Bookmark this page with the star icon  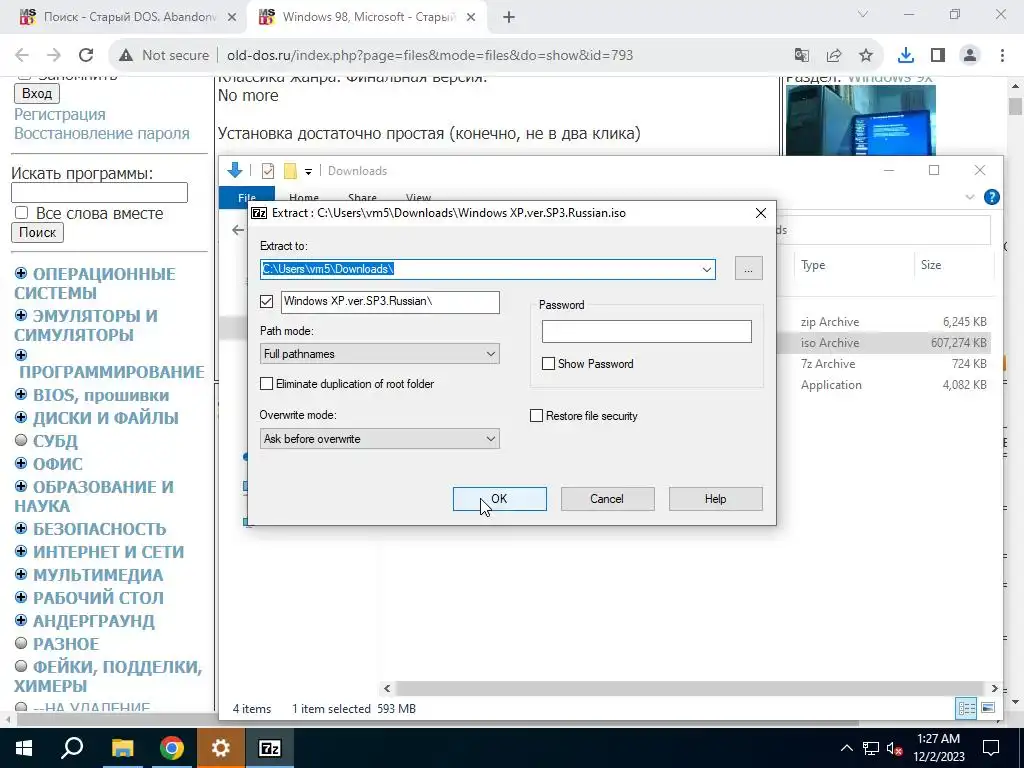pos(866,56)
